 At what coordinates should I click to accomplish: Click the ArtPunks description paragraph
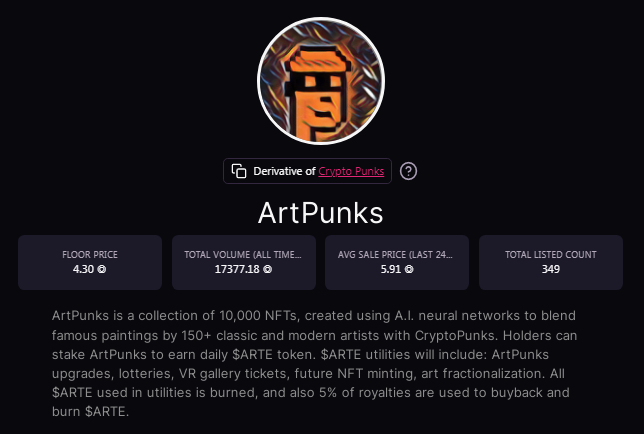315,363
